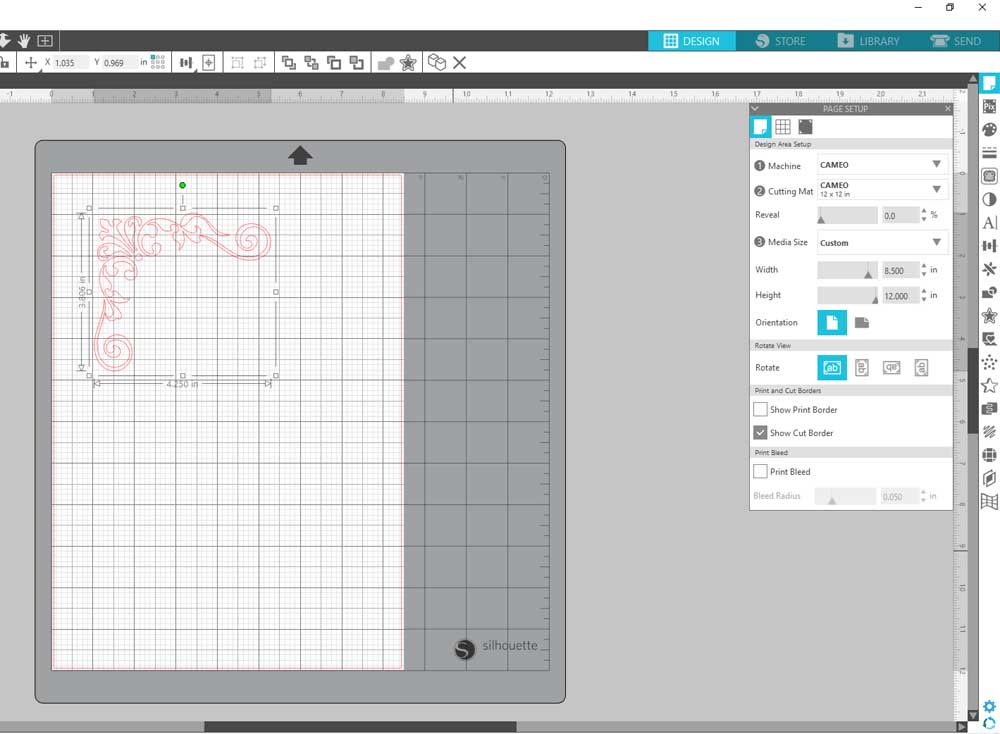Click the Offset star icon in toolbar
1000x734 pixels.
coord(408,62)
